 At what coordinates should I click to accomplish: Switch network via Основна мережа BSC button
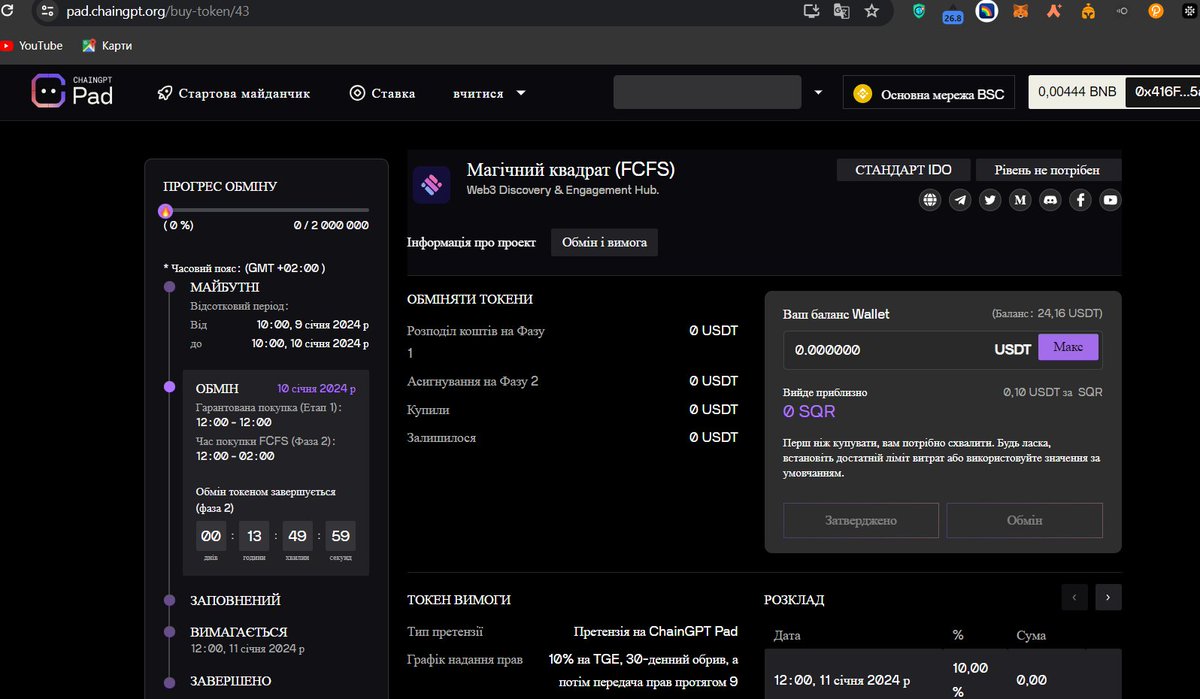click(x=929, y=94)
